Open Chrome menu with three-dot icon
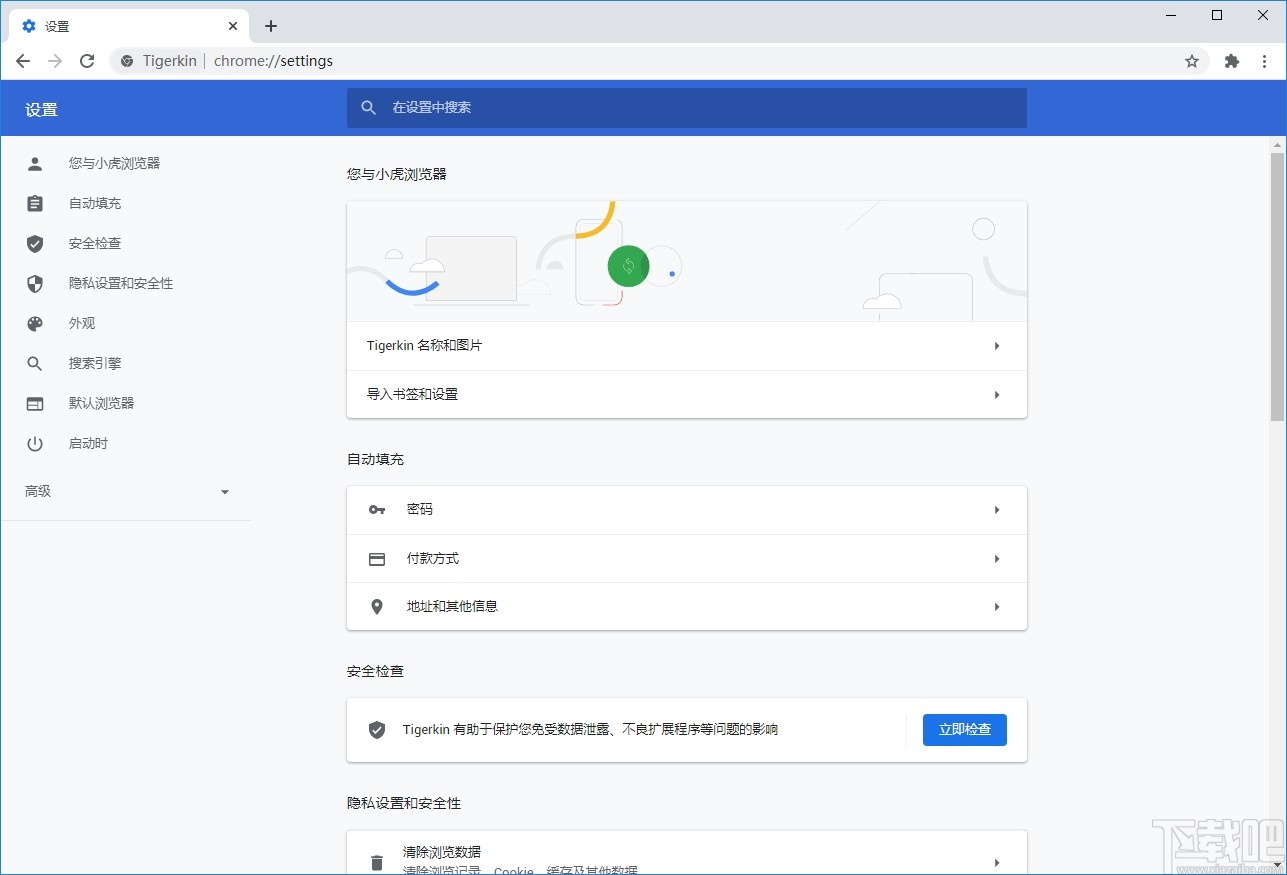This screenshot has height=875, width=1287. (1265, 61)
